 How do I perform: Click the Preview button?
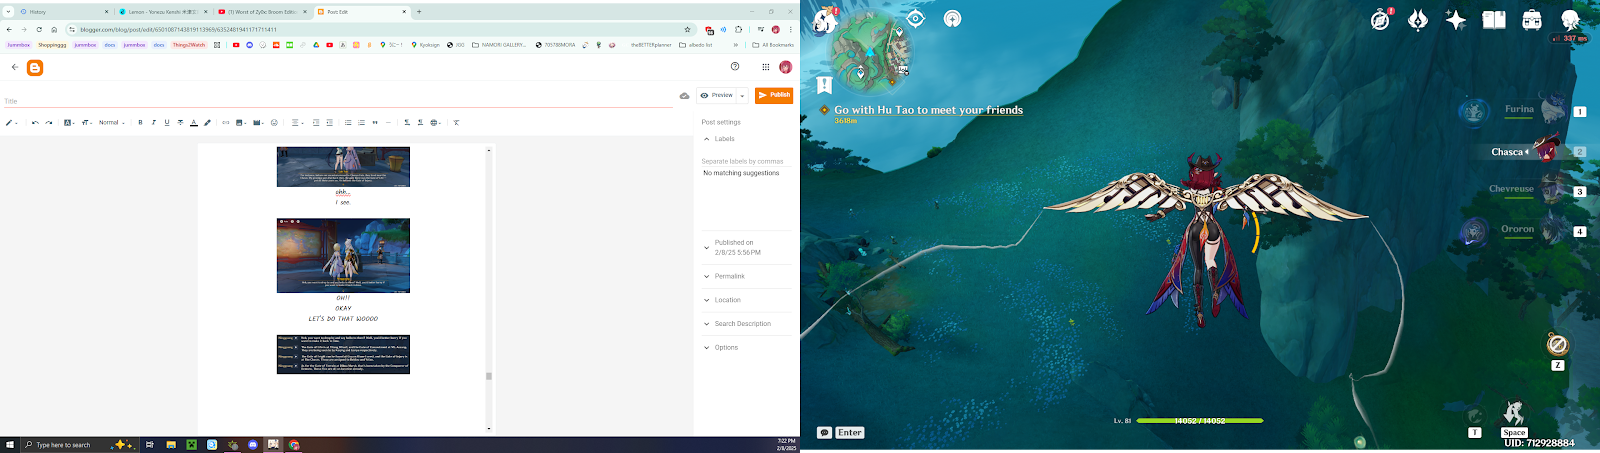click(717, 95)
